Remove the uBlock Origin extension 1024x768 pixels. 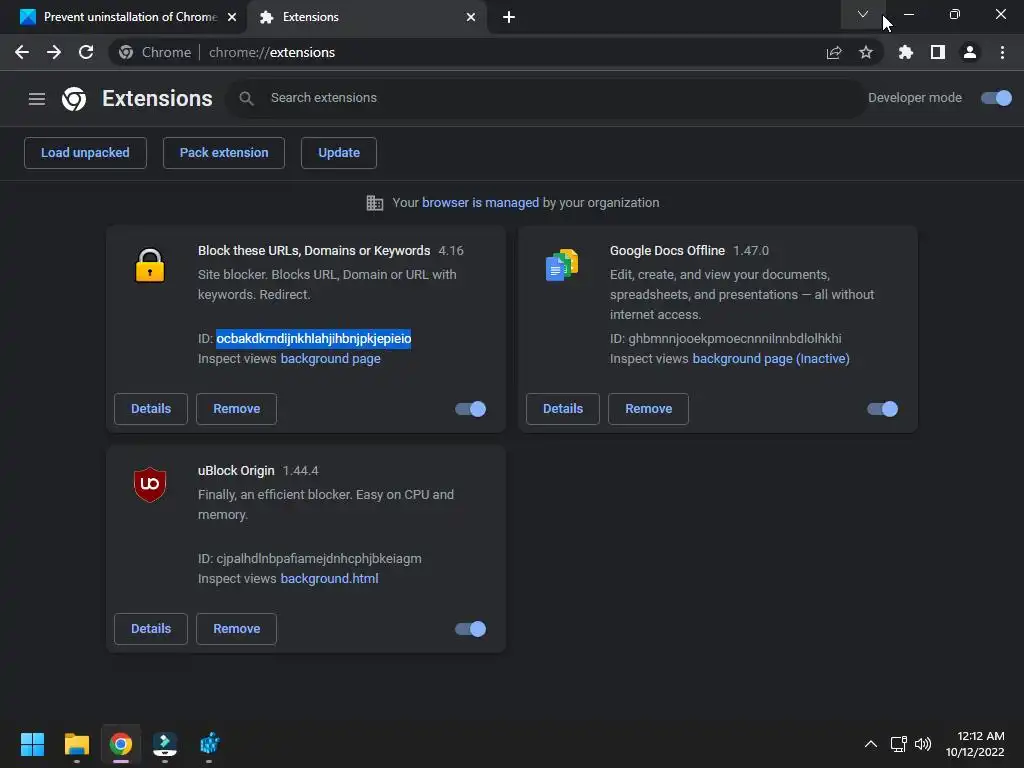coord(236,629)
